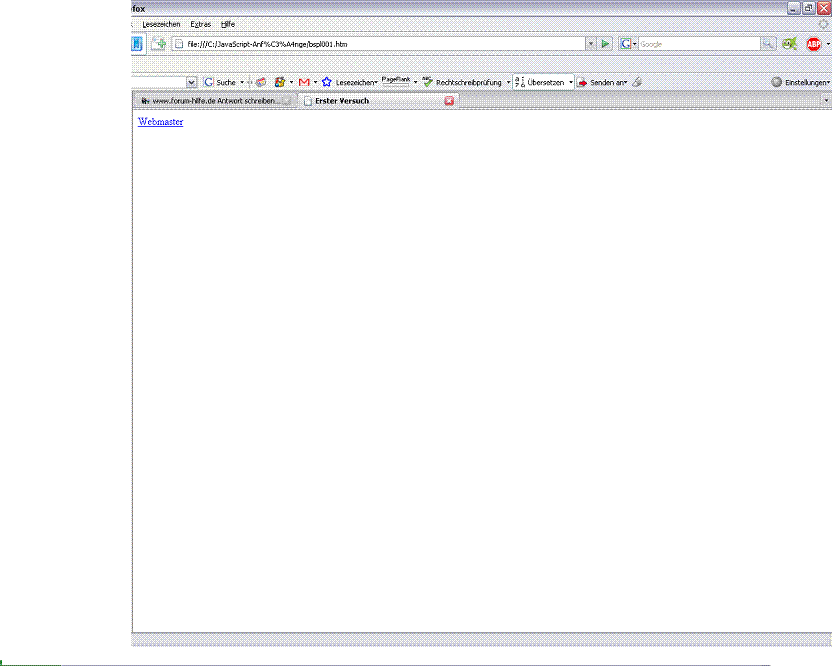
Task: Click the Gmail M toolbar icon
Action: pyautogui.click(x=304, y=82)
